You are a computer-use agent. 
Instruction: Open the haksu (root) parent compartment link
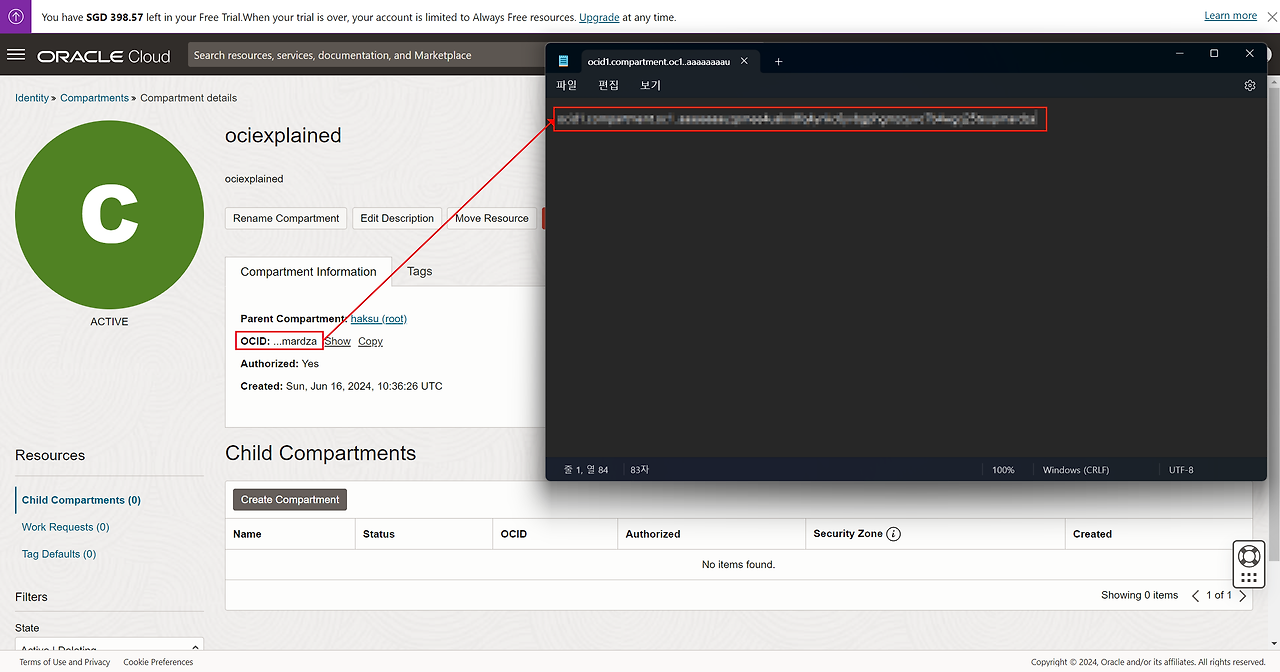(x=378, y=319)
